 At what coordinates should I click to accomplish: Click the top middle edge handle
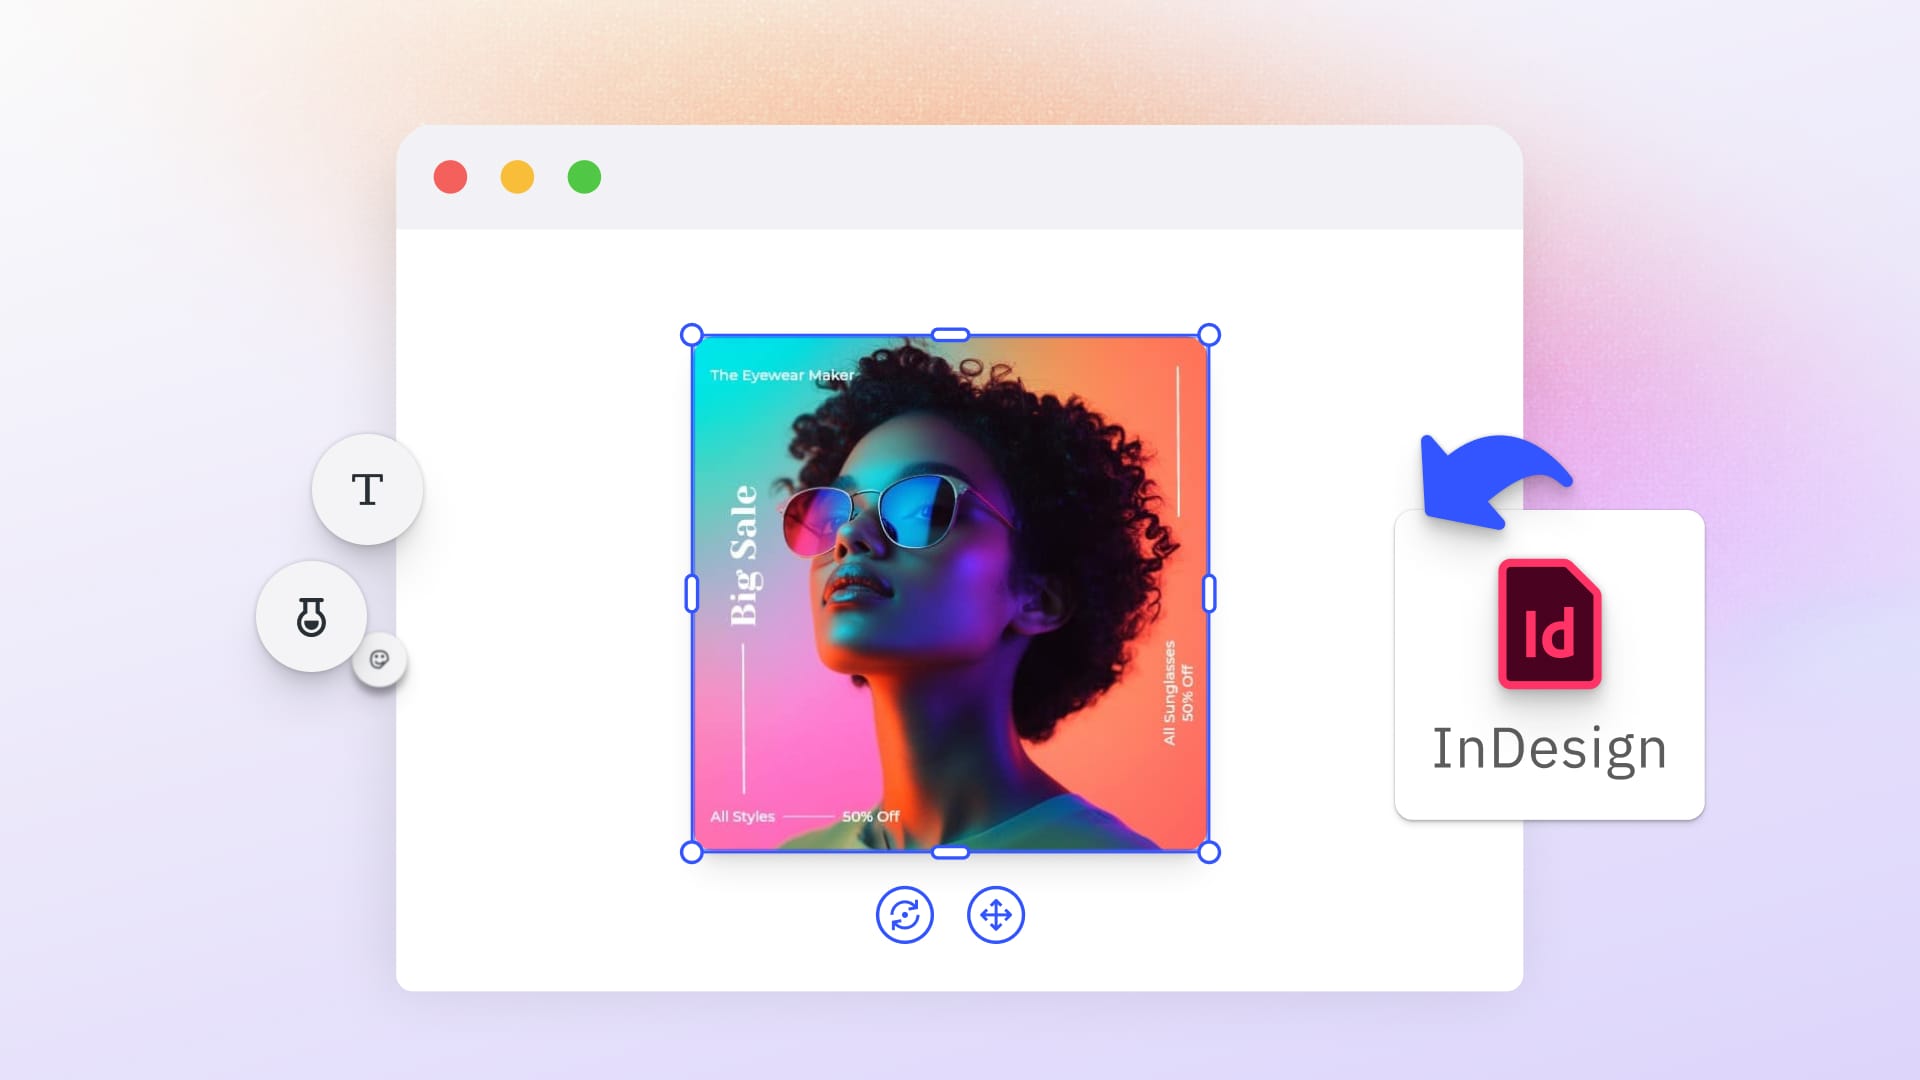click(950, 335)
